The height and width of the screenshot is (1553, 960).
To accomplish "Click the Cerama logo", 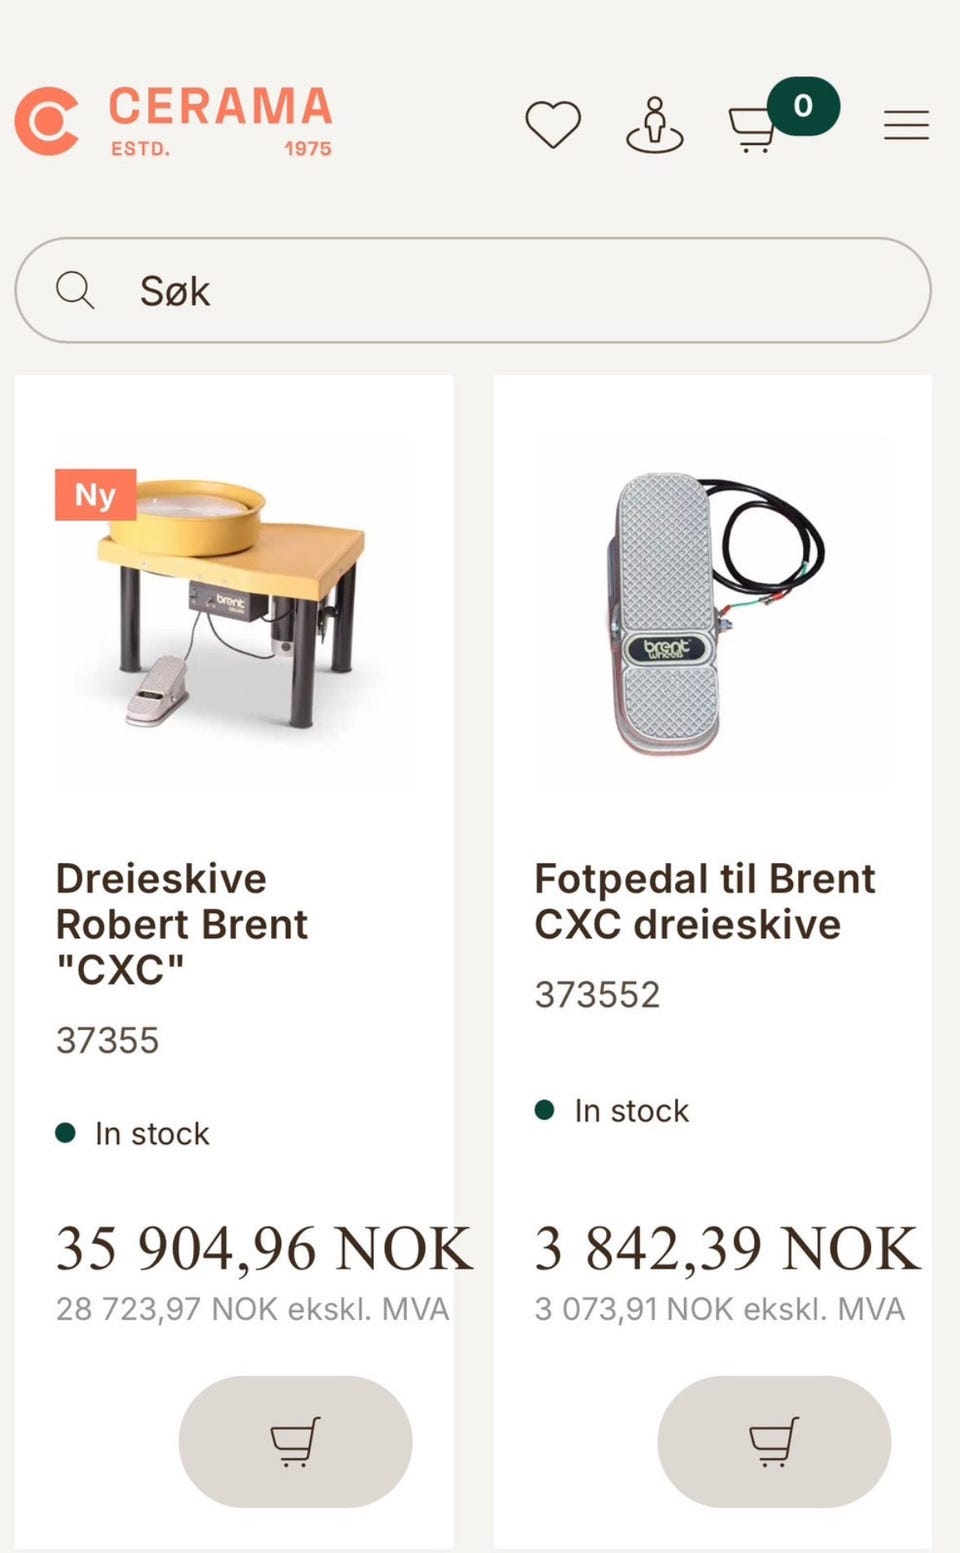I will click(47, 121).
